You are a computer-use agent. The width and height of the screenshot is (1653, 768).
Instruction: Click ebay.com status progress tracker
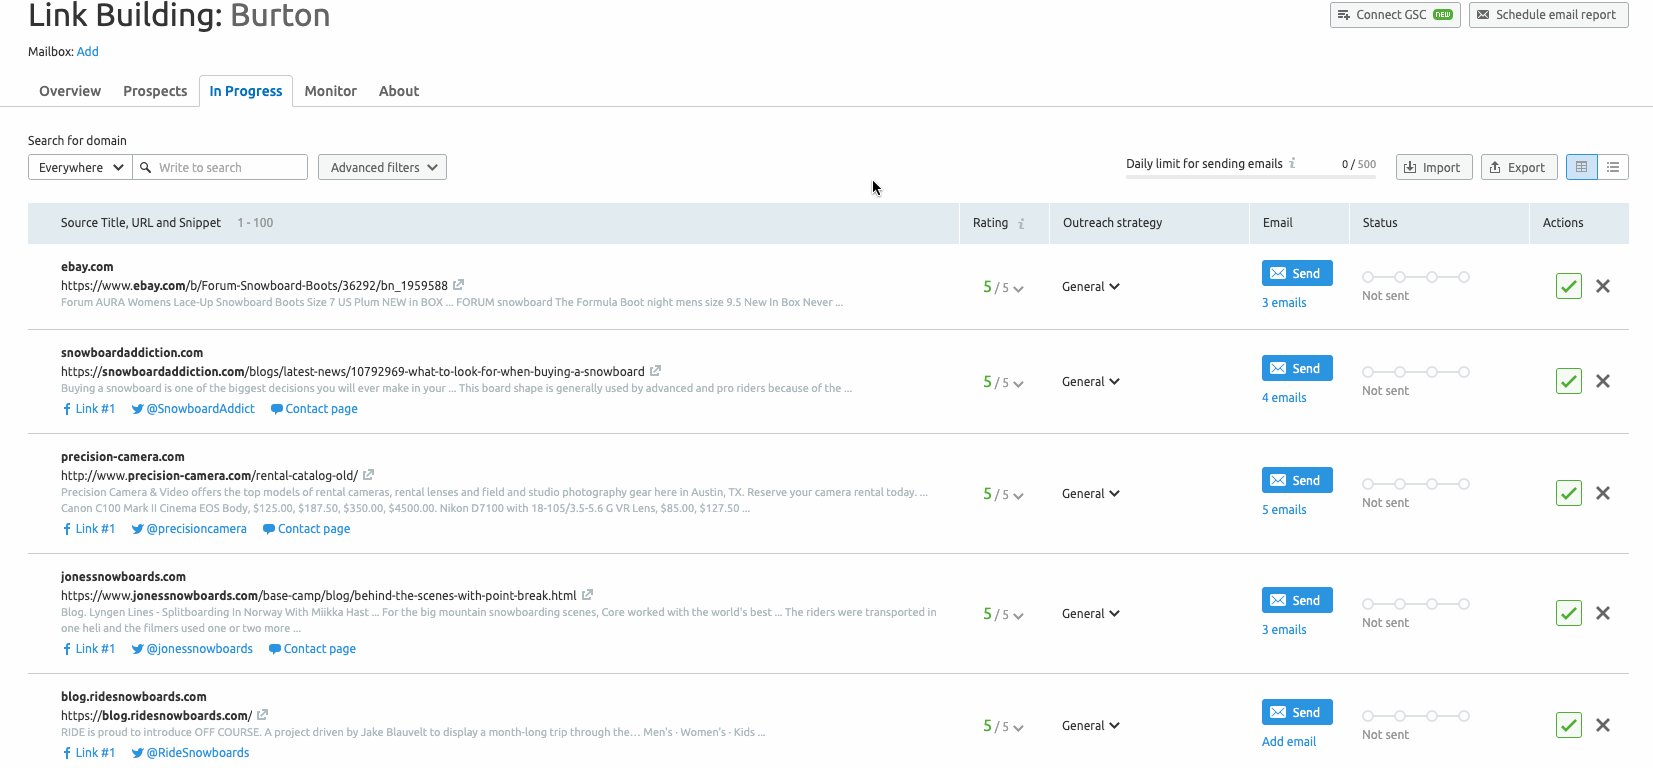click(1416, 277)
